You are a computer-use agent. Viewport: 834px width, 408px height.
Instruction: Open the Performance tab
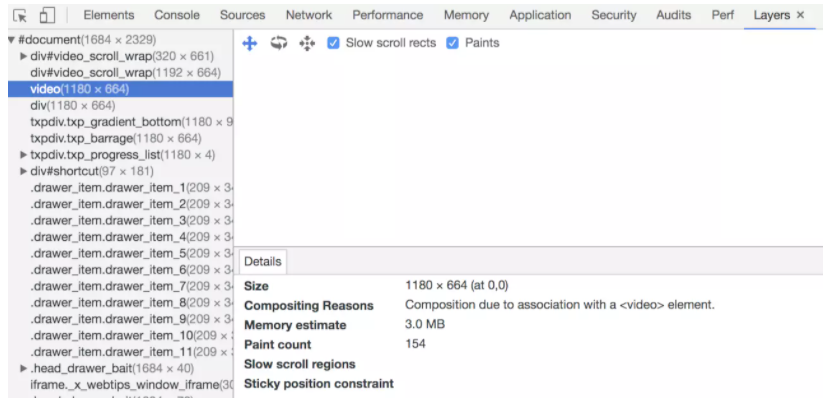388,15
